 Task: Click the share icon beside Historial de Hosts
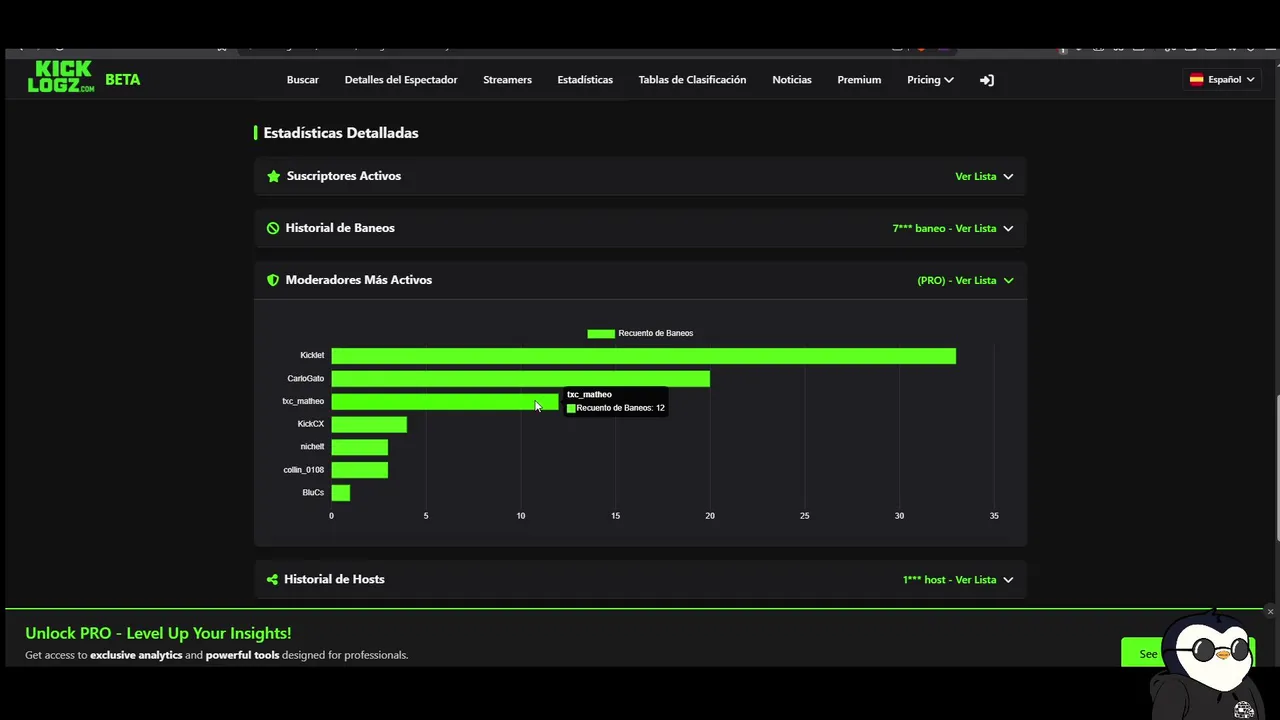click(x=272, y=580)
